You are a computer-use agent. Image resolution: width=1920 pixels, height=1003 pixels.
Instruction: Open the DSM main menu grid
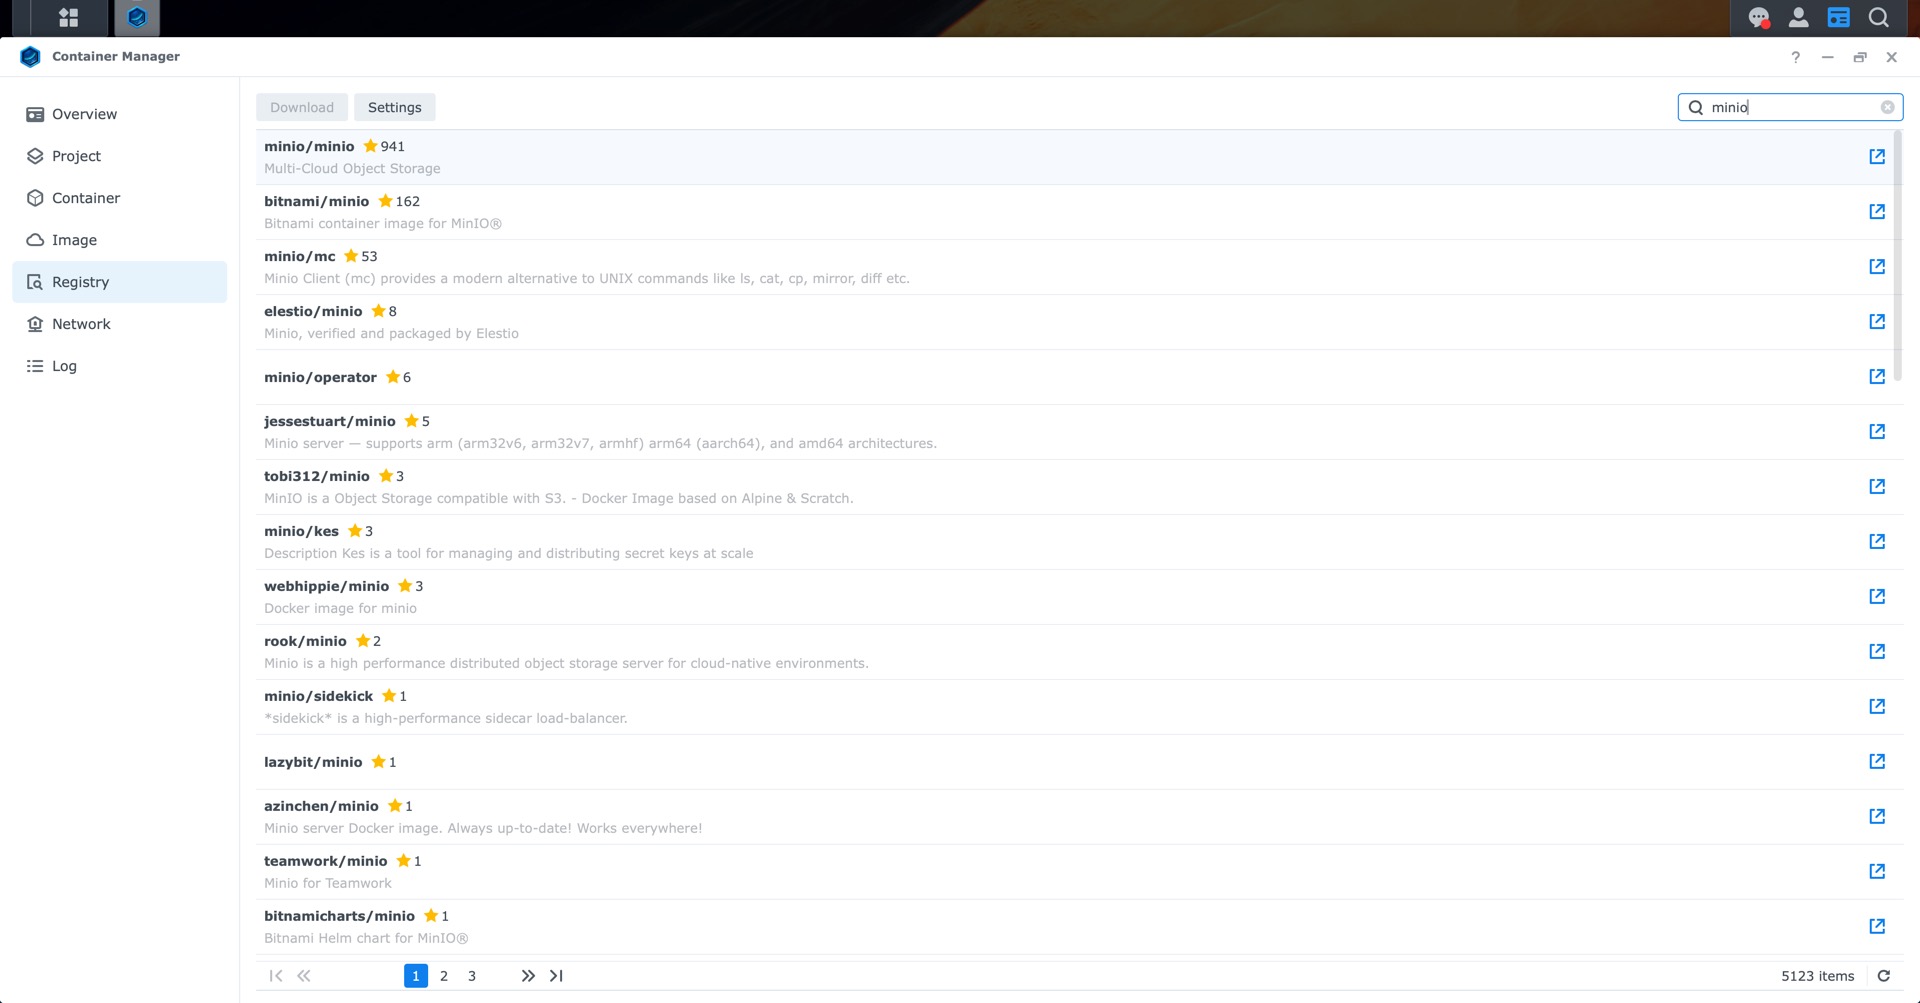tap(68, 18)
